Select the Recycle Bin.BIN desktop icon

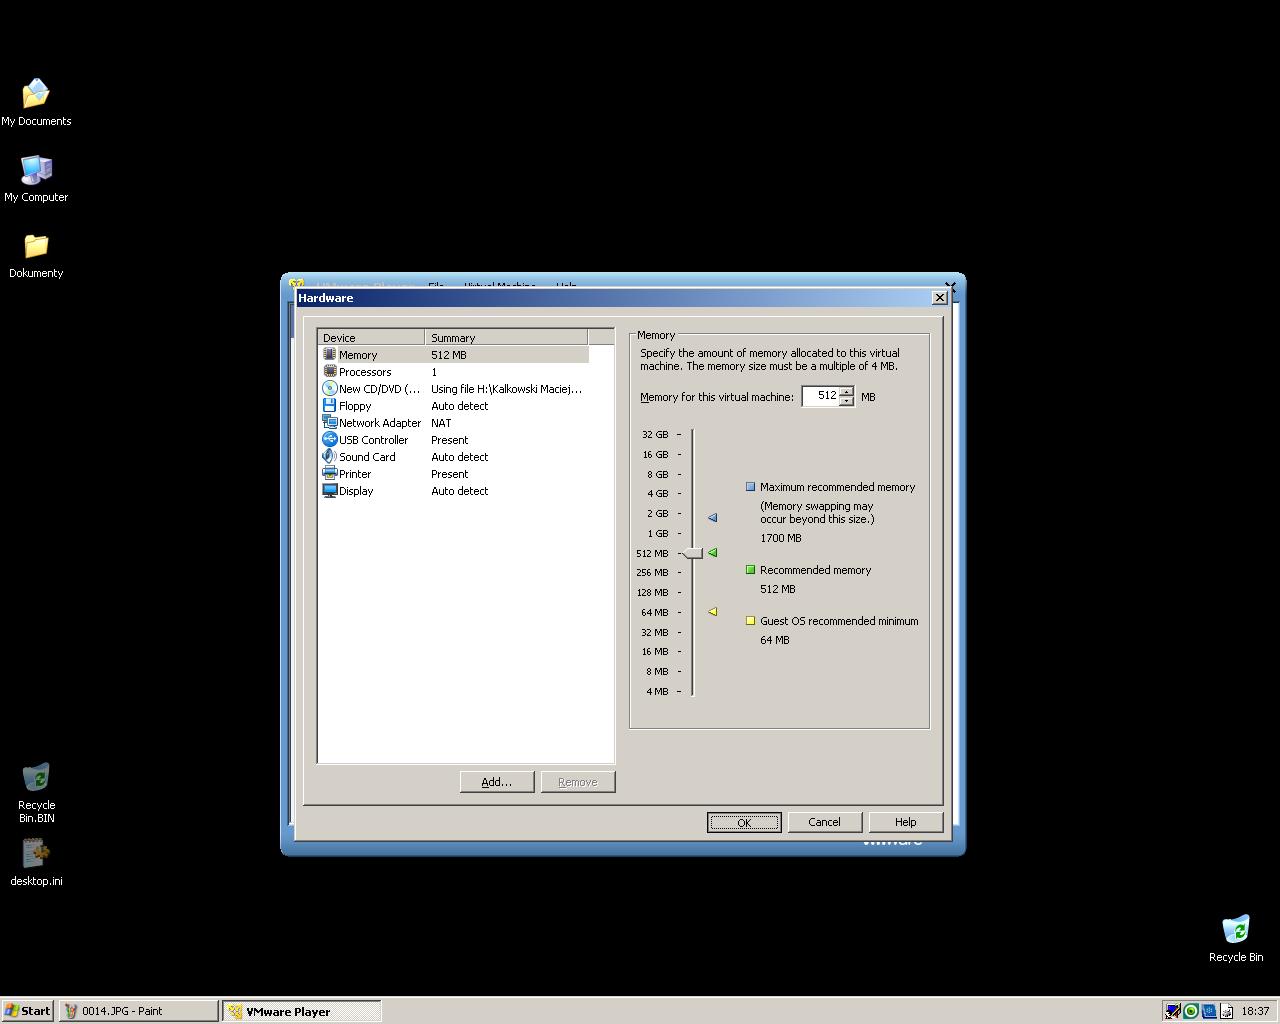tap(36, 777)
